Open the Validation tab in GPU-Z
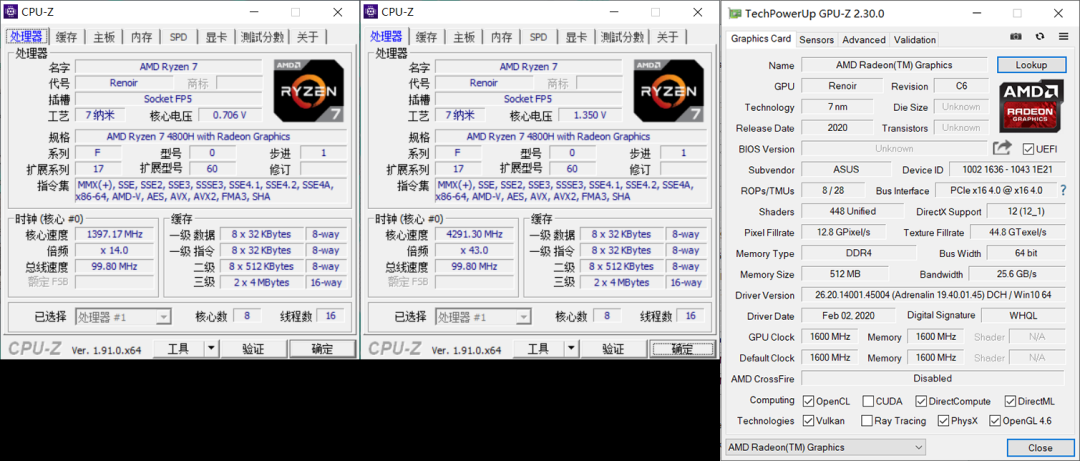Screen dimensions: 1080x461 click(915, 39)
